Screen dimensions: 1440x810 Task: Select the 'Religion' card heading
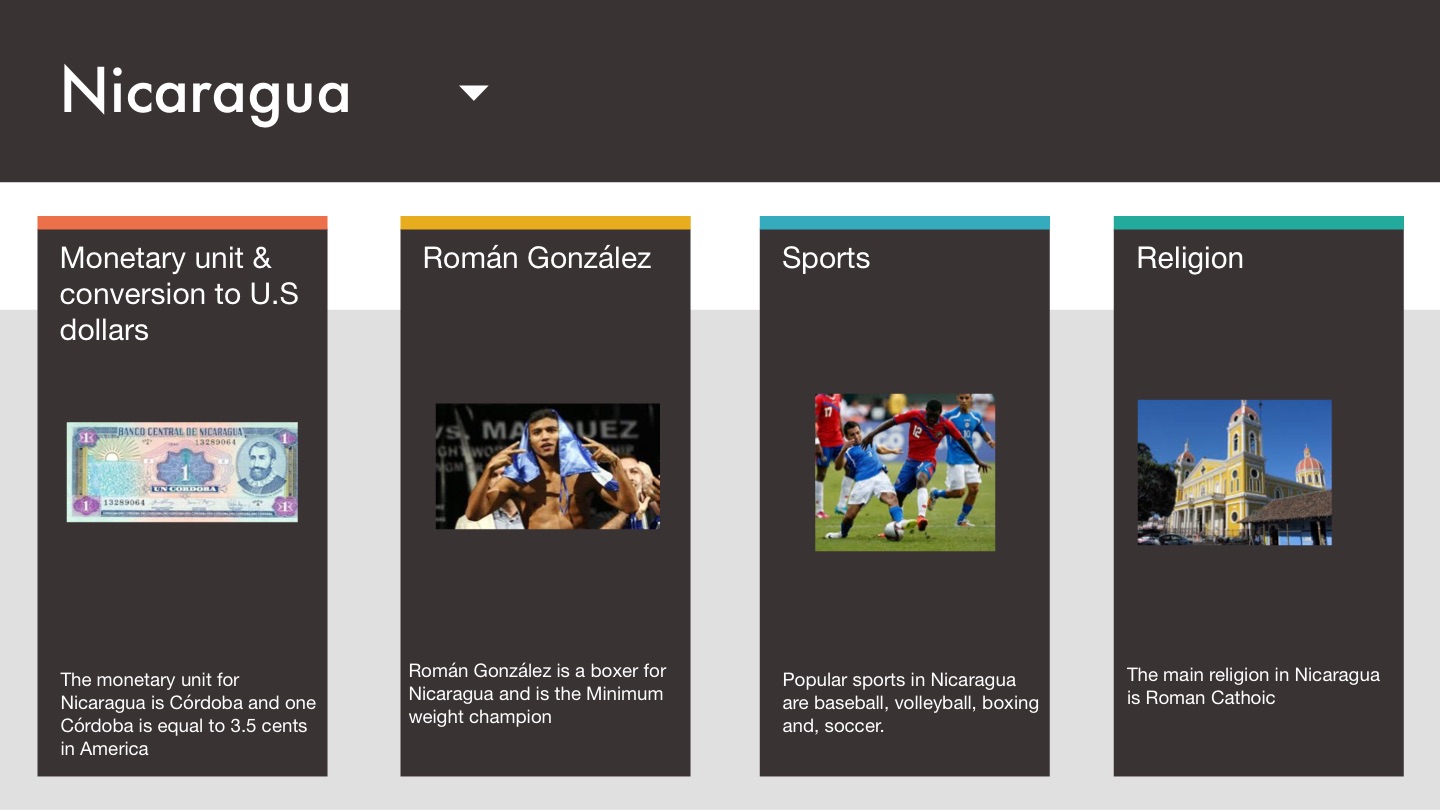point(1190,258)
